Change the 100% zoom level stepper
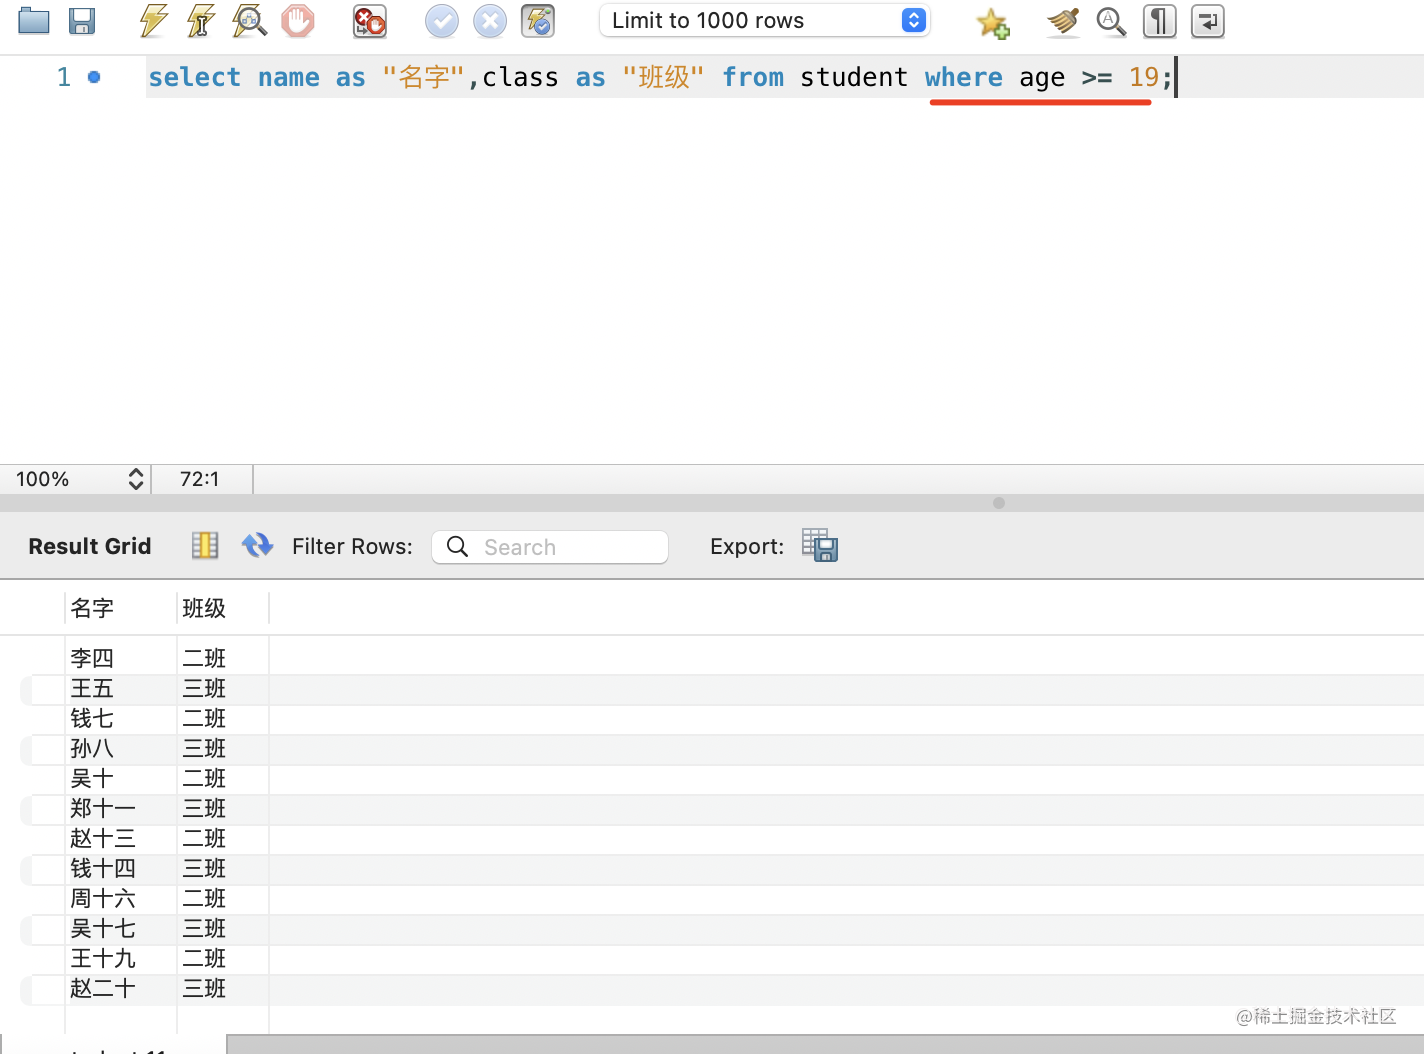Viewport: 1424px width, 1054px height. click(136, 479)
